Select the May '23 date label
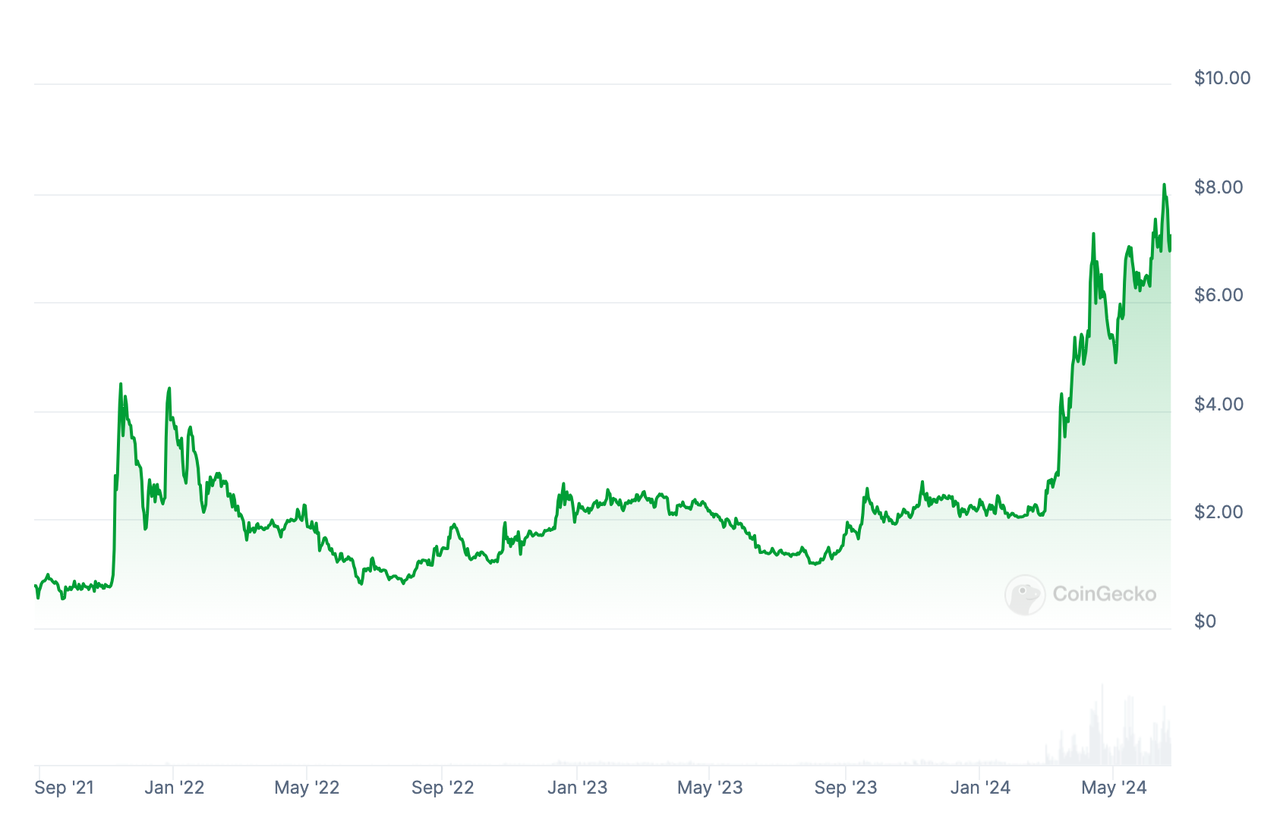Screen dimensions: 1280x821 (x=710, y=787)
